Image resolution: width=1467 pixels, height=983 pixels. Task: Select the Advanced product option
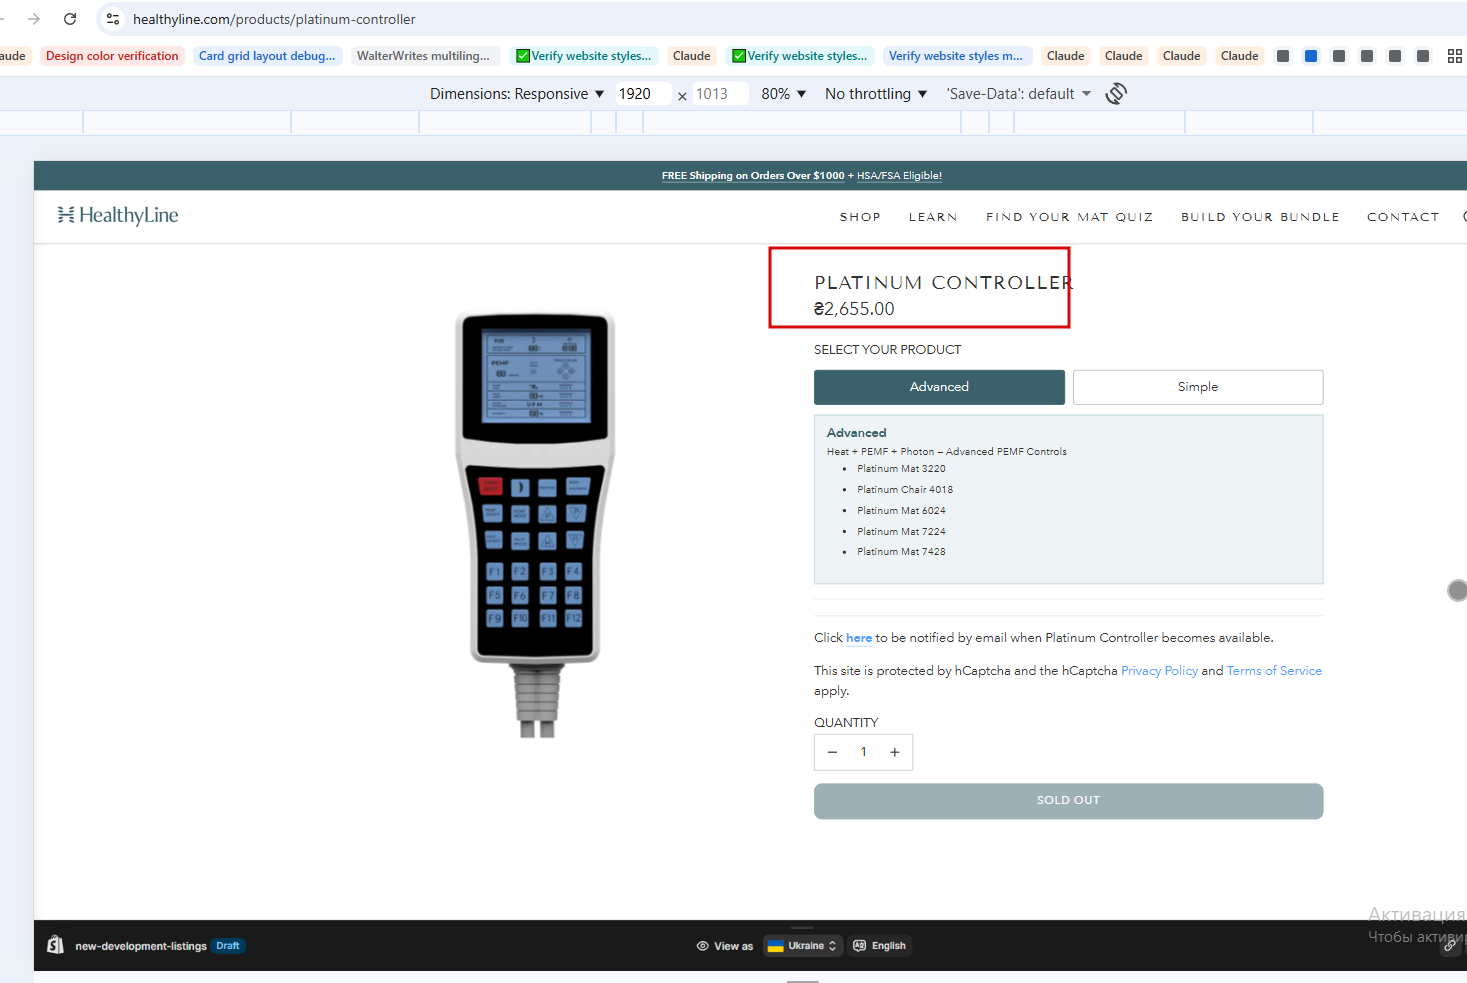(x=939, y=387)
